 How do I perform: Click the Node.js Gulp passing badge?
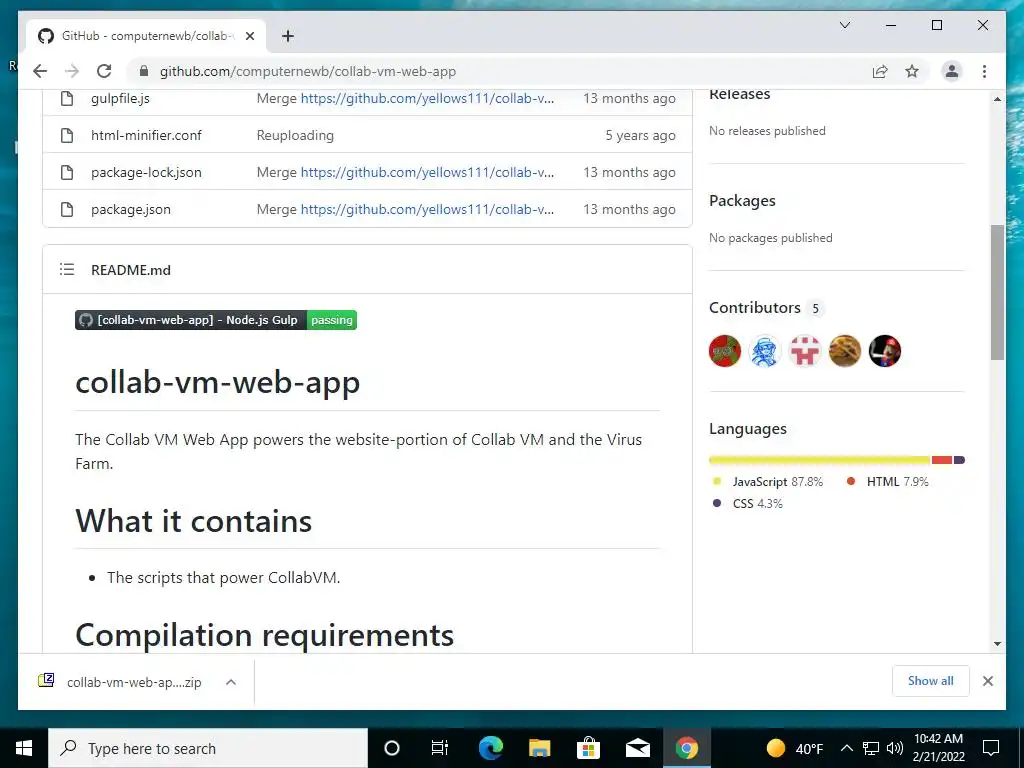[216, 320]
